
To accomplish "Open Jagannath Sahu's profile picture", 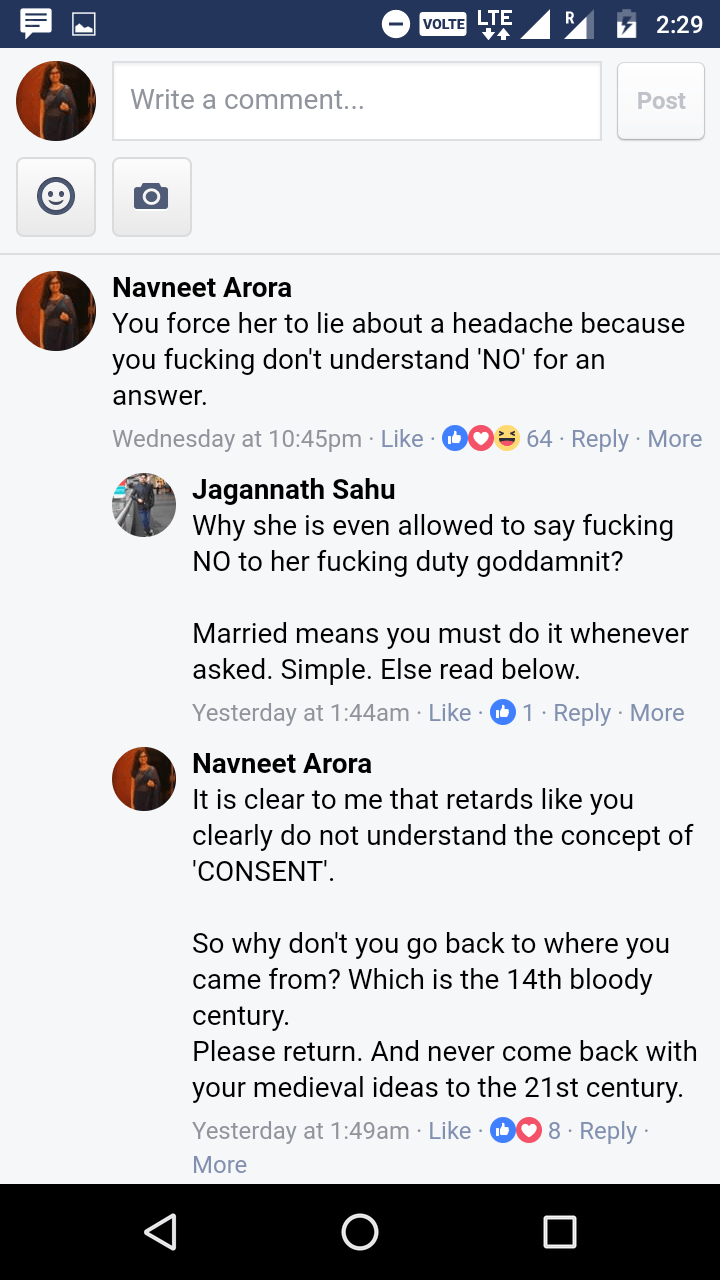I will [x=144, y=505].
